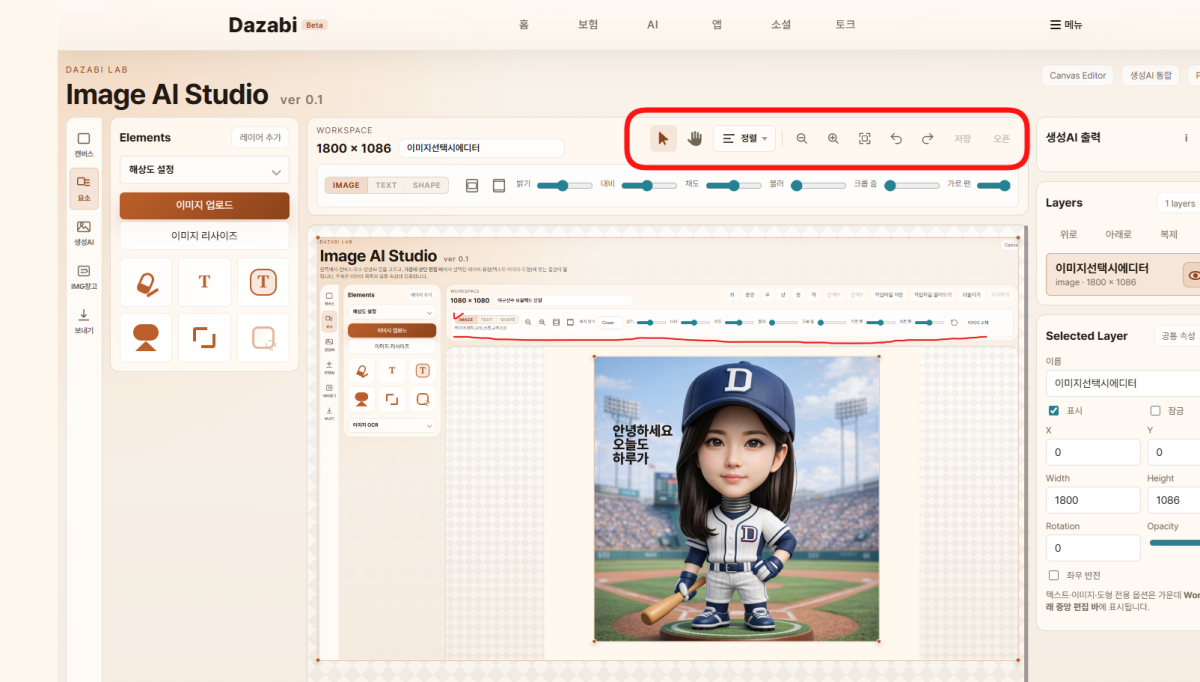The width and height of the screenshot is (1200, 682).
Task: Open the 정렬 alignment dropdown
Action: point(745,139)
